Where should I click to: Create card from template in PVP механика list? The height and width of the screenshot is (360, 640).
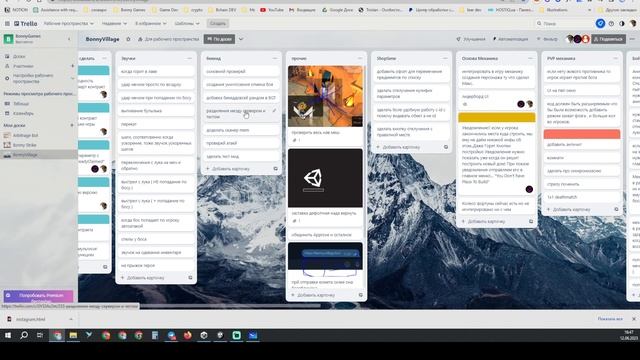pyautogui.click(x=616, y=209)
